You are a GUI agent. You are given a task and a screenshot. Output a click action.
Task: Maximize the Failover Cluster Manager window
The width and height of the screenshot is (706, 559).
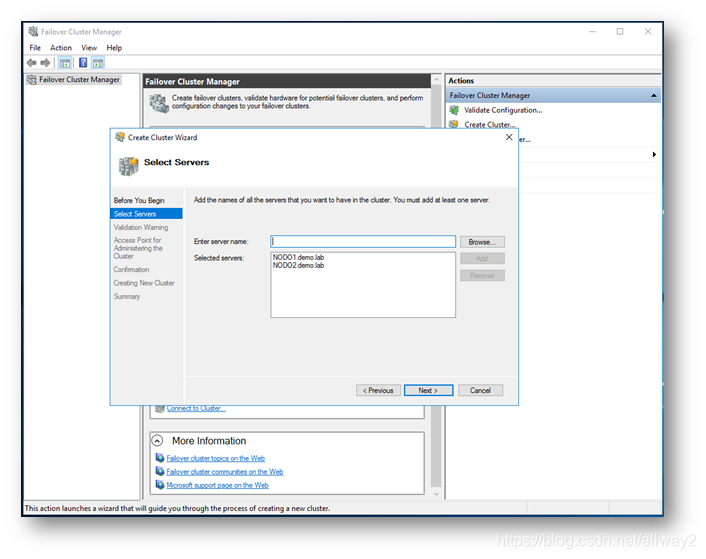pyautogui.click(x=620, y=32)
